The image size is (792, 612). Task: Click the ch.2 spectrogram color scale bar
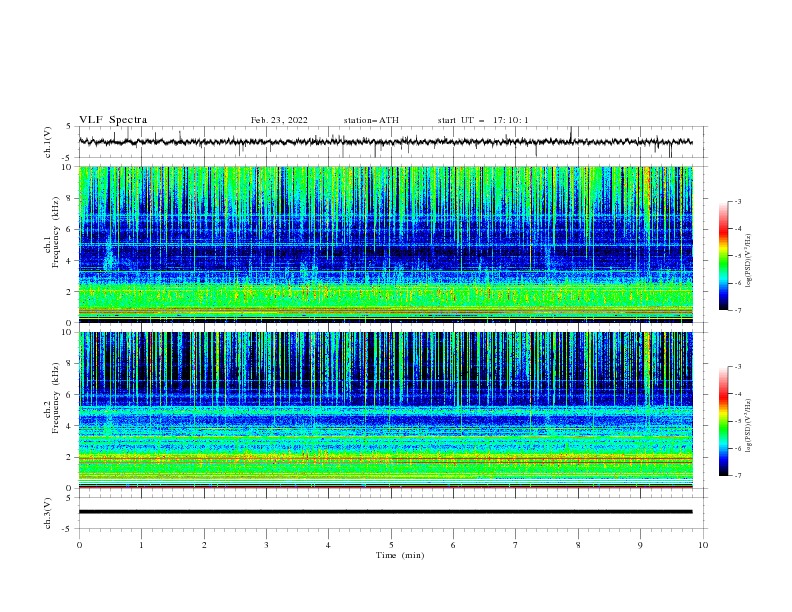coord(723,421)
